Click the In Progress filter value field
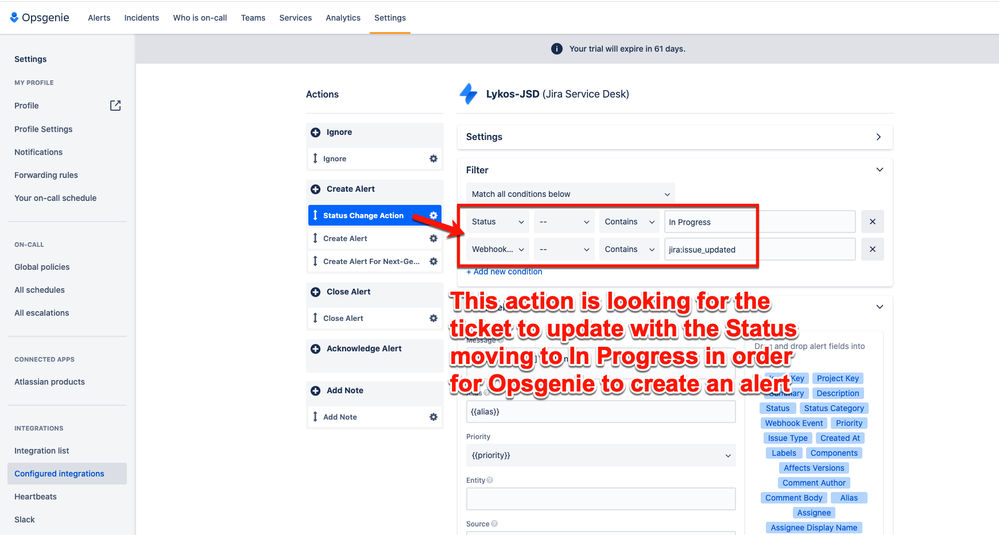The image size is (999, 535). click(x=759, y=222)
